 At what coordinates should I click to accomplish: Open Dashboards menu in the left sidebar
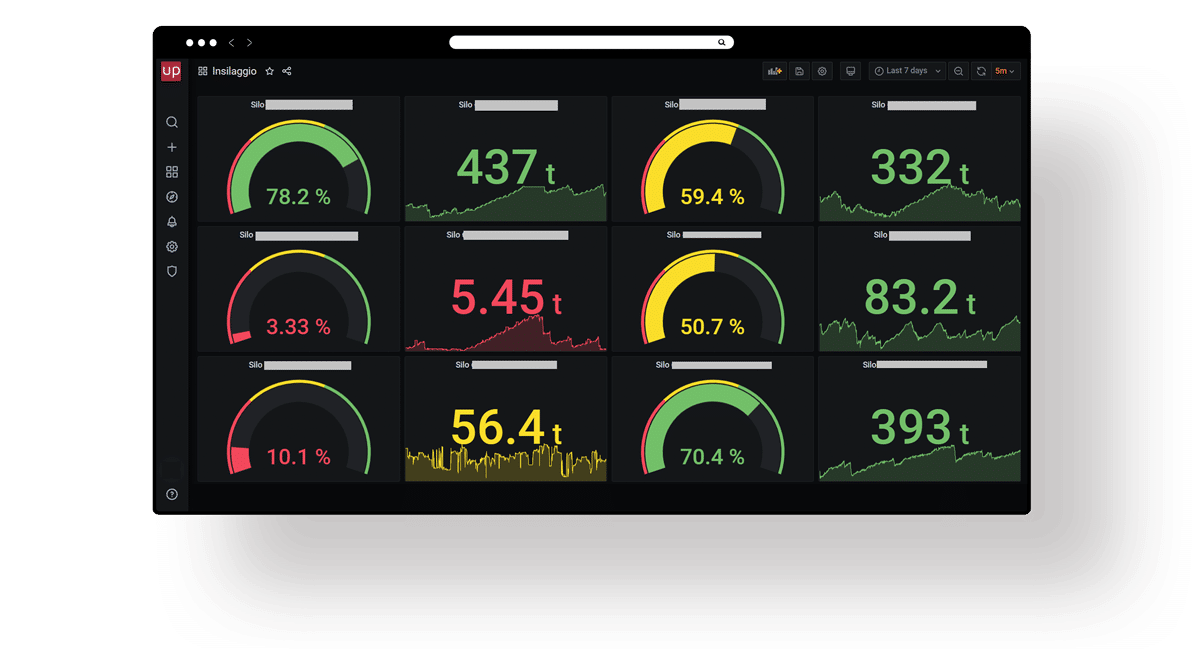tap(172, 172)
